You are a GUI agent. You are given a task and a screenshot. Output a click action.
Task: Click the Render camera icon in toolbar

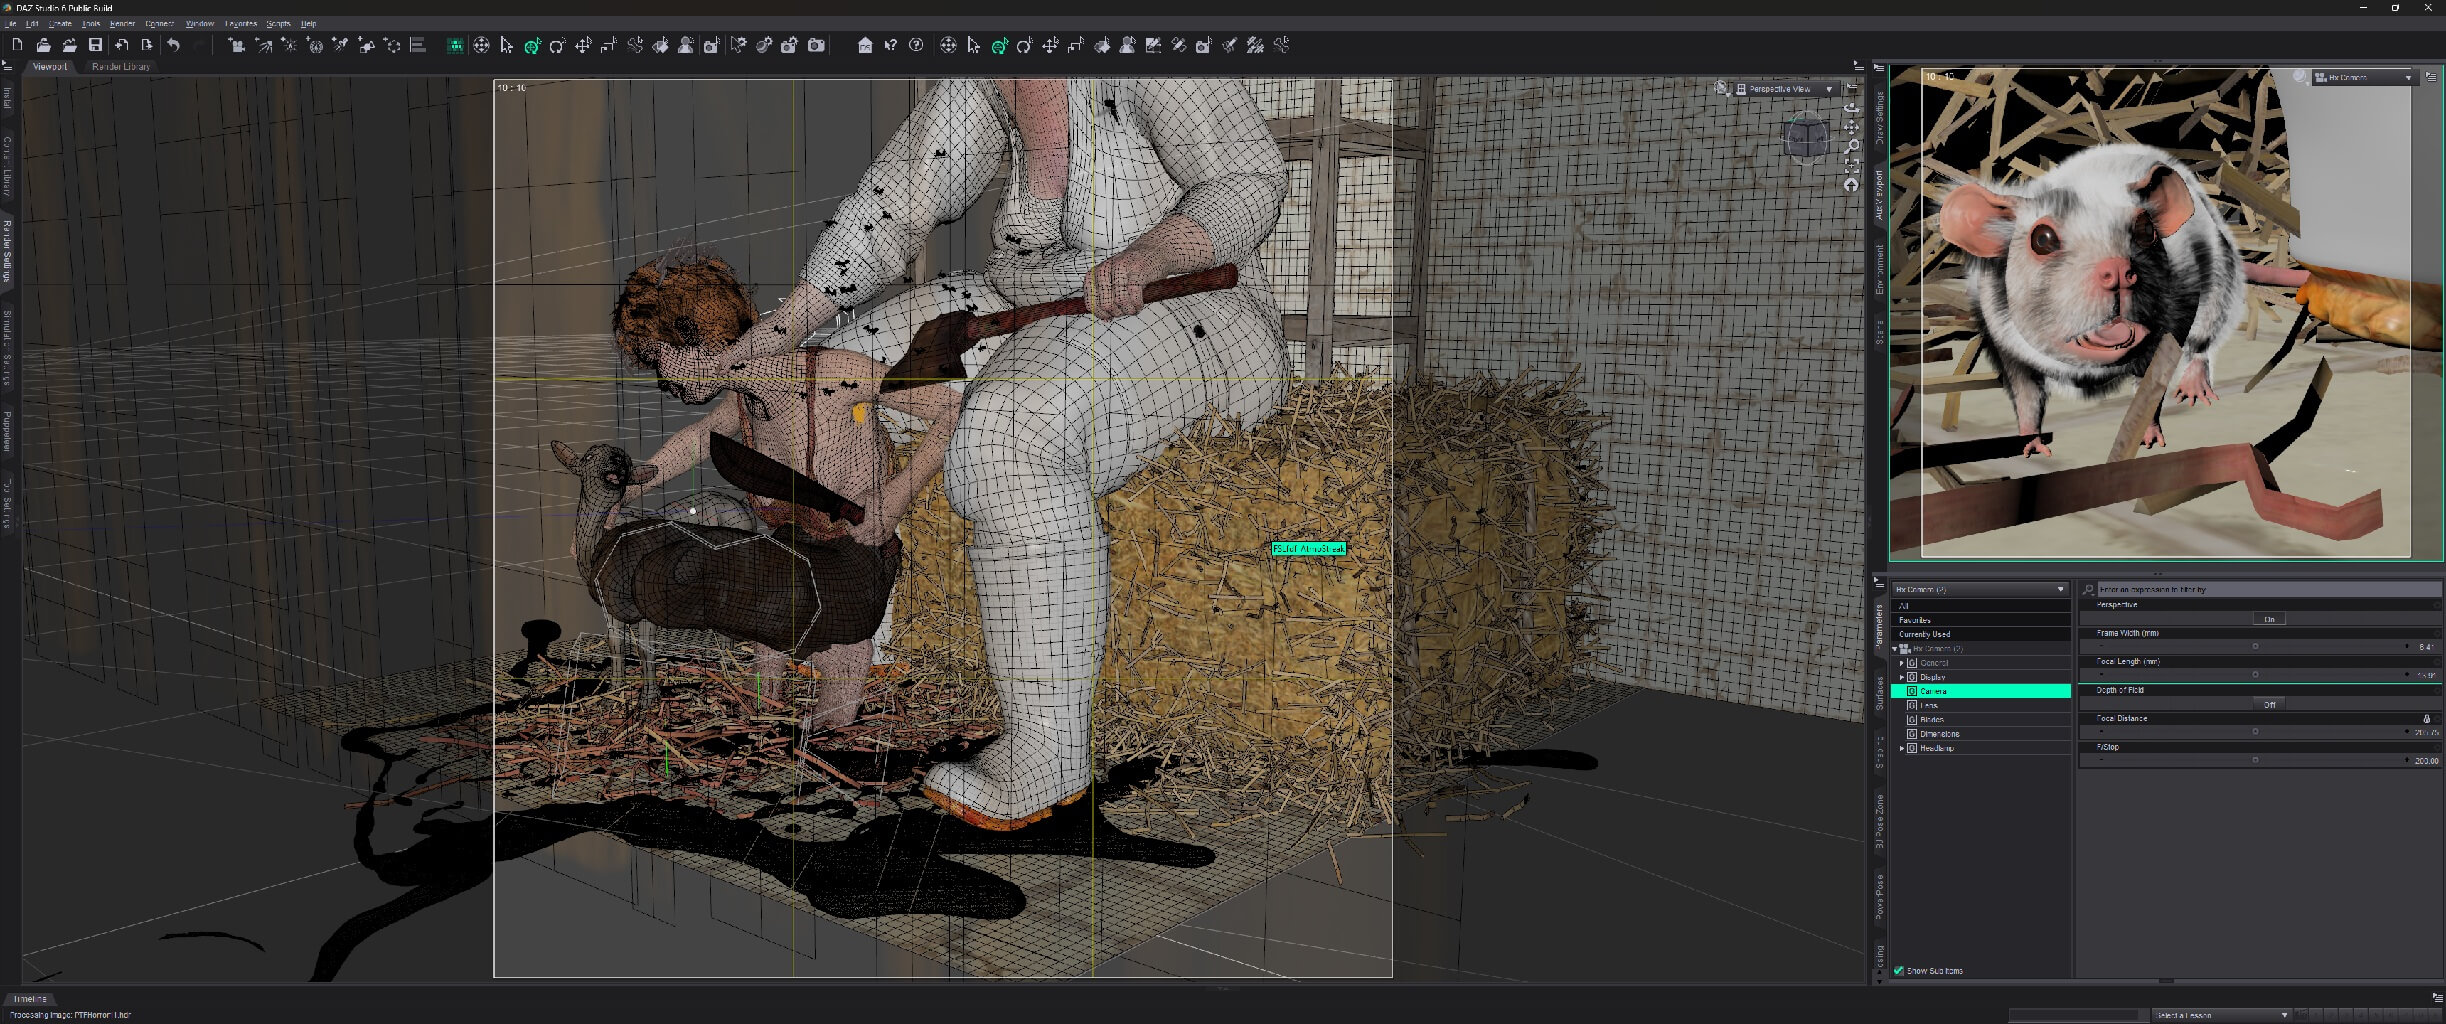[x=816, y=45]
